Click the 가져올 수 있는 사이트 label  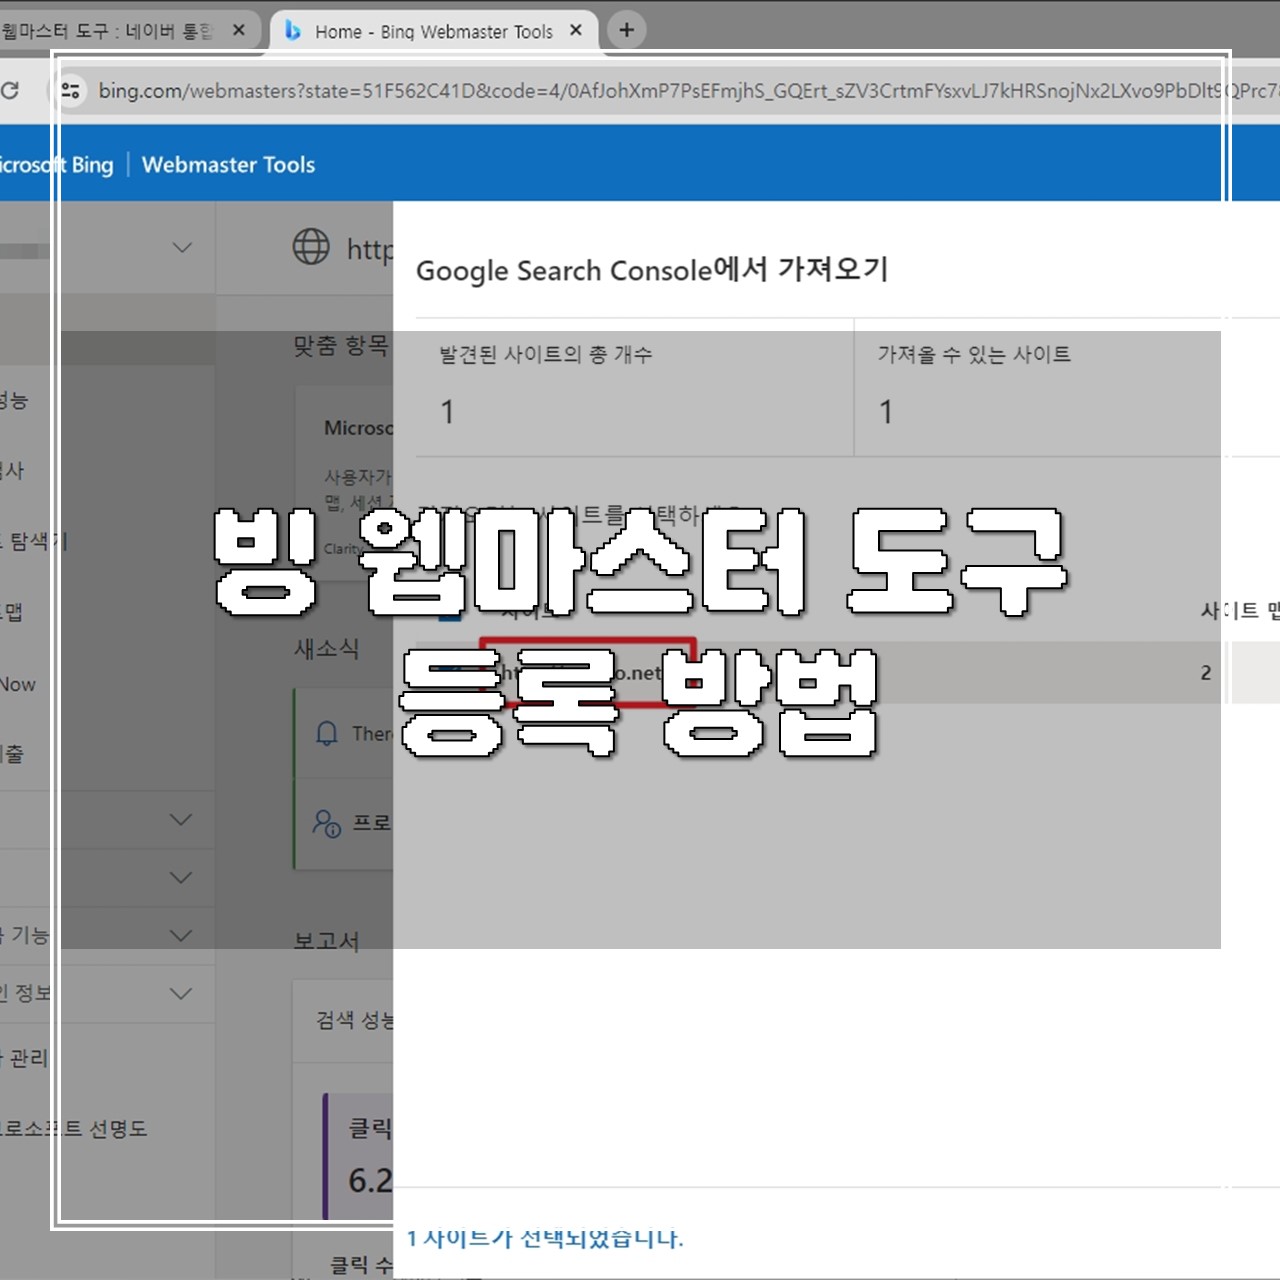tap(974, 355)
